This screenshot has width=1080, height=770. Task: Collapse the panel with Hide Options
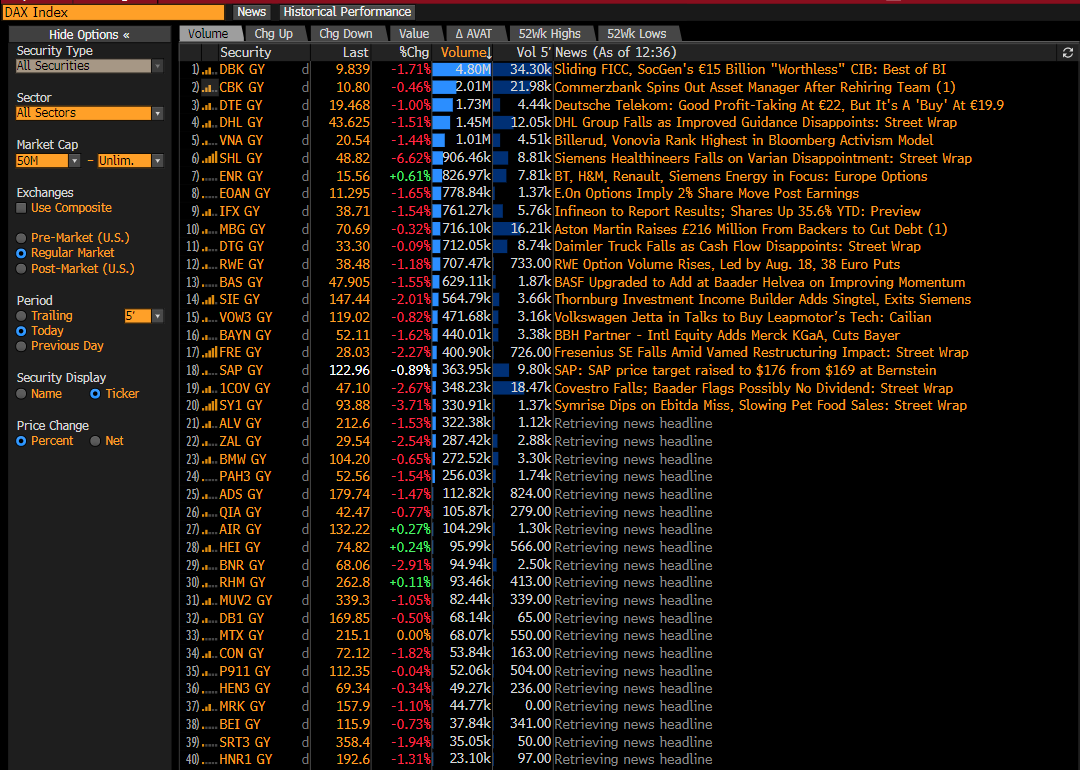tap(90, 34)
